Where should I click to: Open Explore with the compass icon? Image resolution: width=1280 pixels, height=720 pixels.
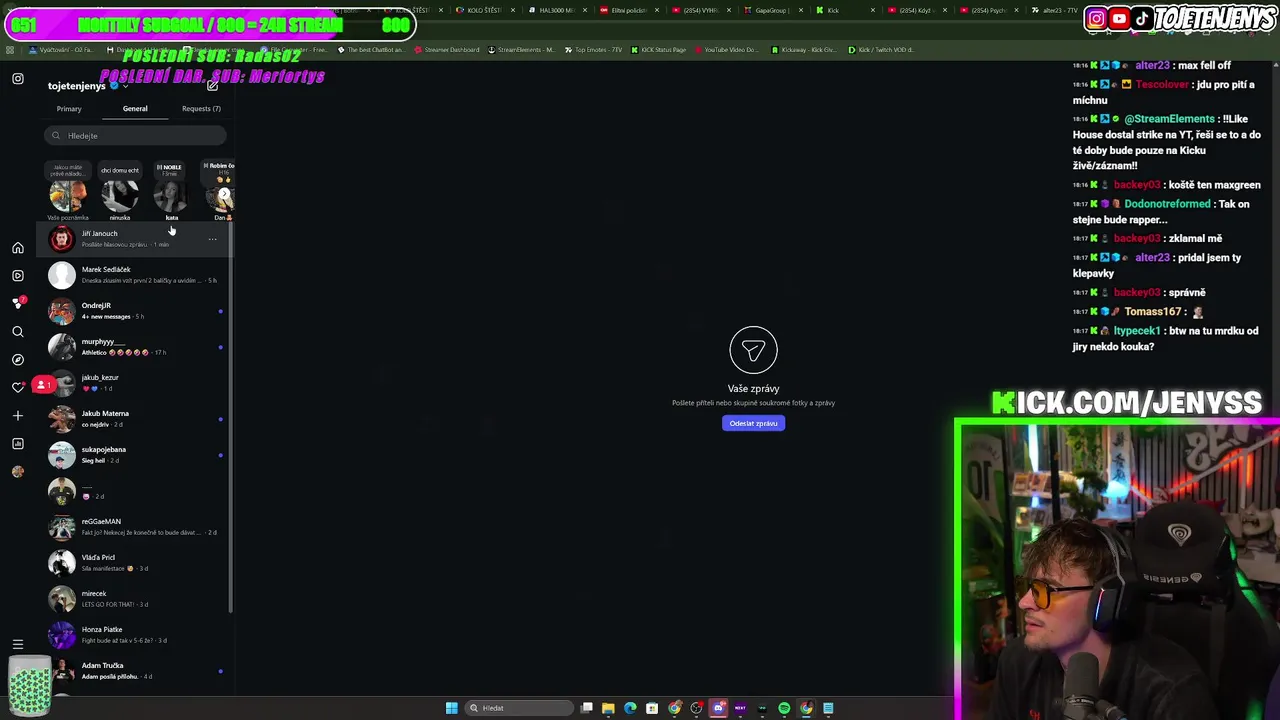[18, 359]
